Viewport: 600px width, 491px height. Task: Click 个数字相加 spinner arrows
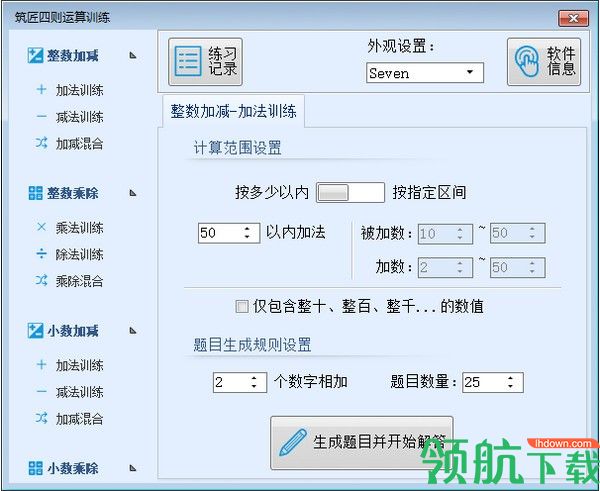click(x=254, y=382)
